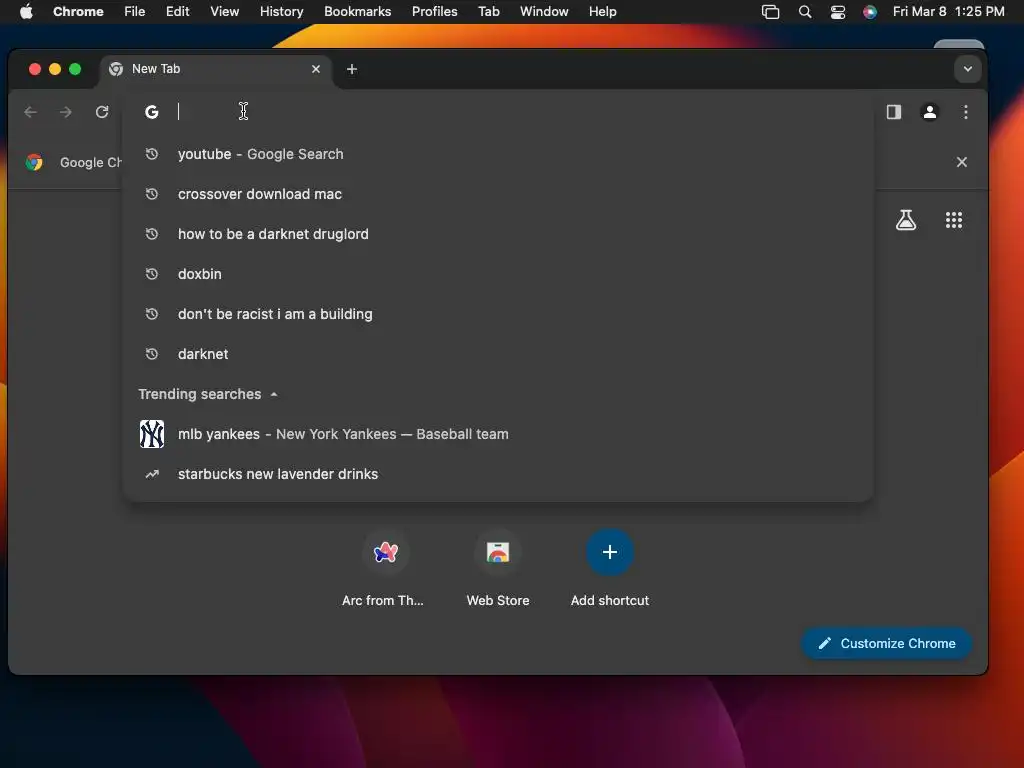Click history icon next to youtube
Image resolution: width=1024 pixels, height=768 pixels.
pos(152,154)
